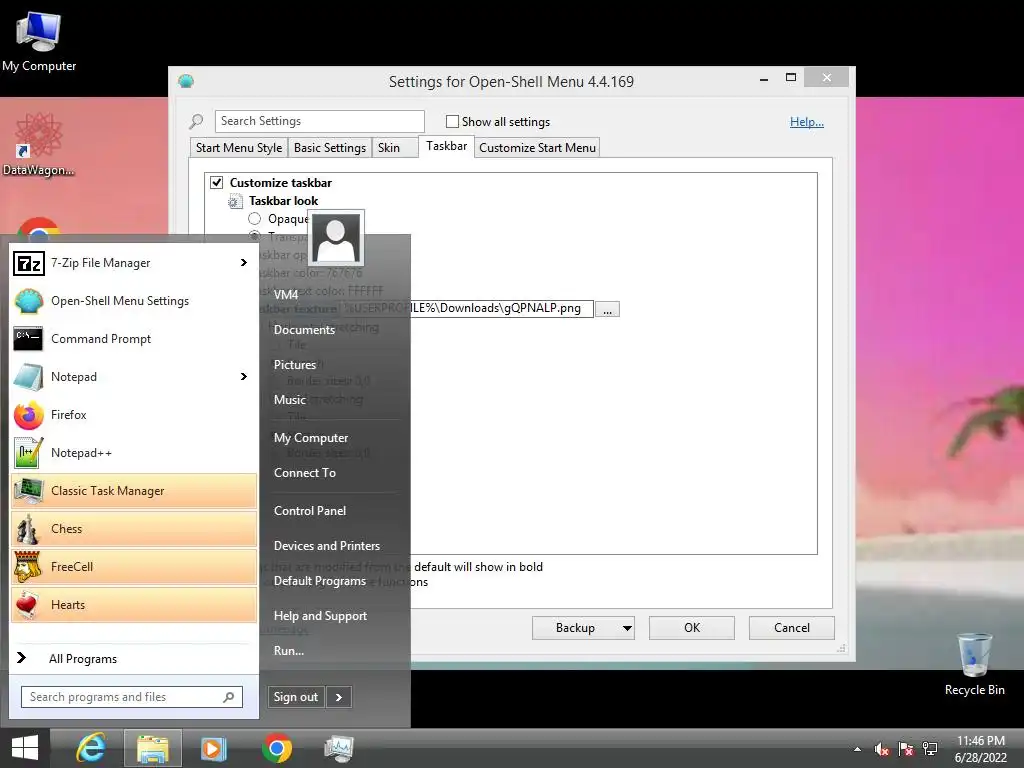
Task: Click the Action Center flag icon
Action: 906,749
